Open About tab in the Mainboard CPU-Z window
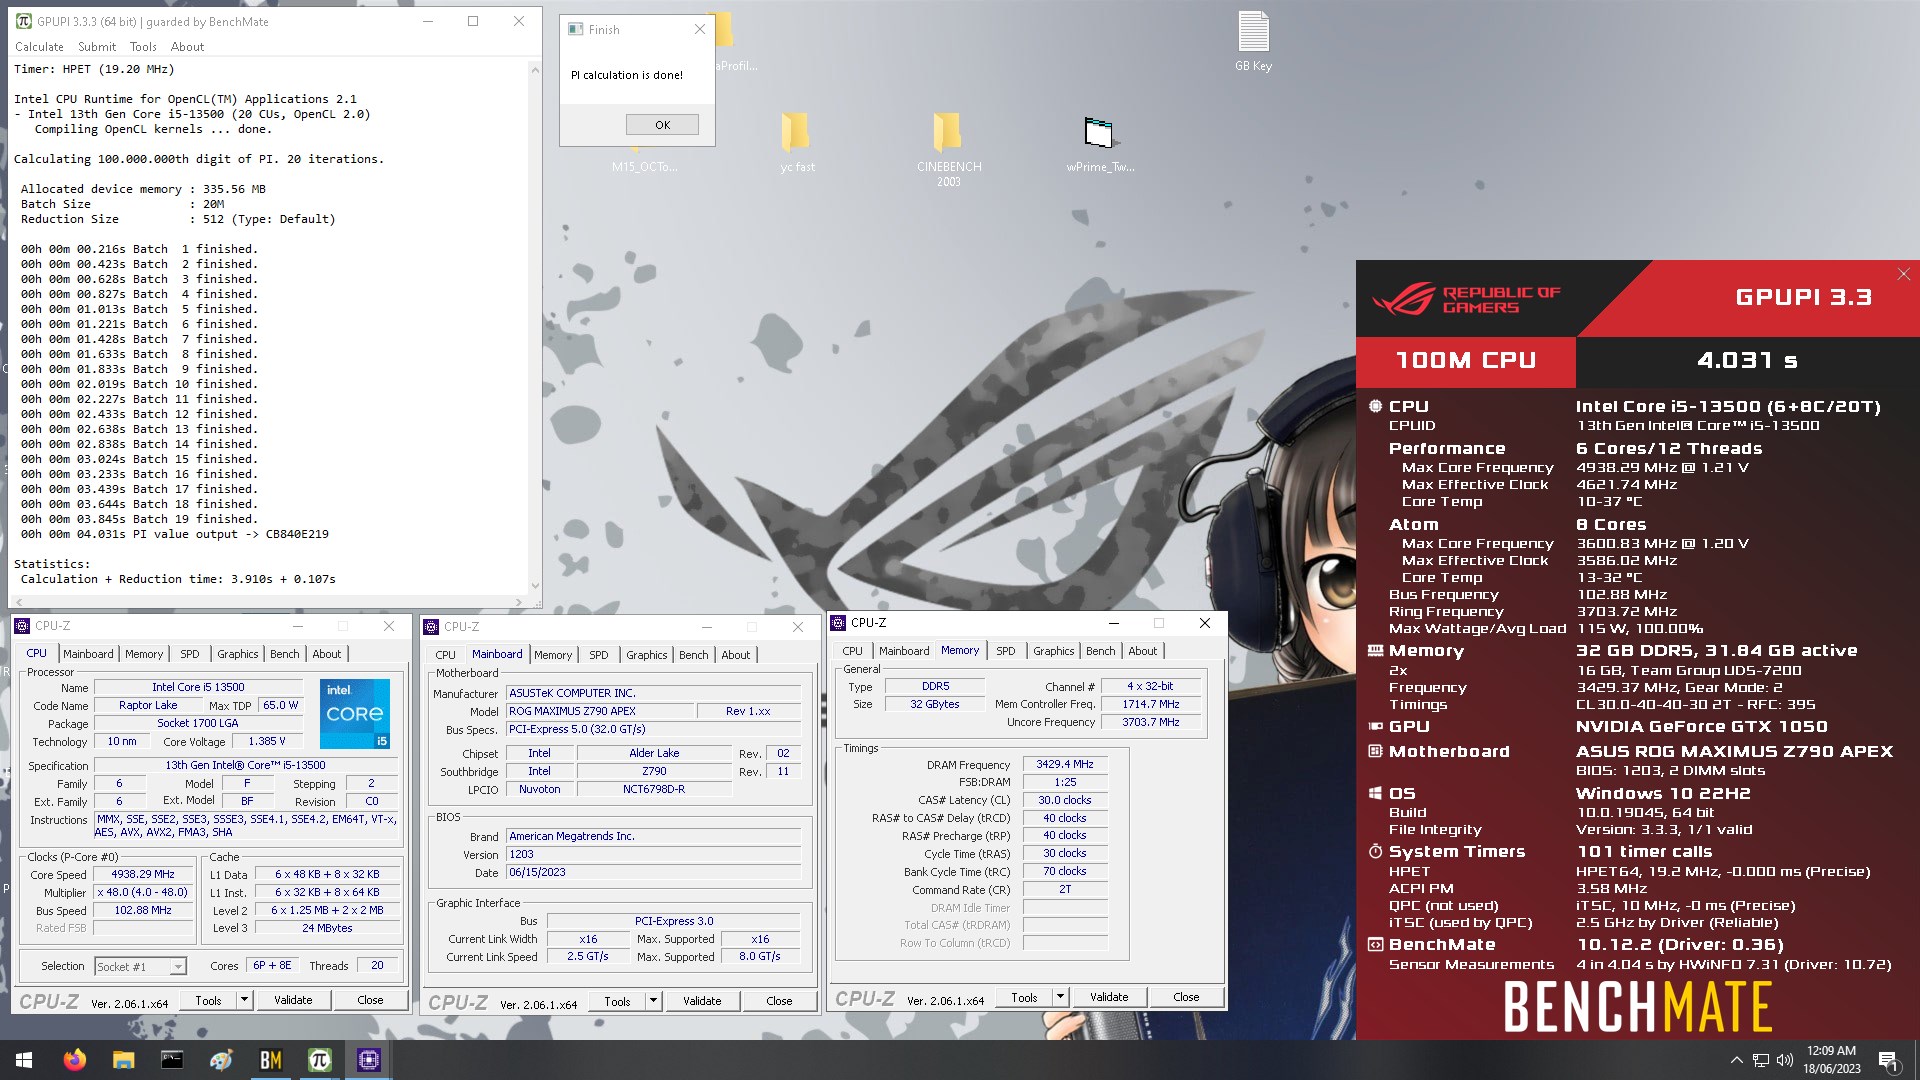 click(x=735, y=655)
